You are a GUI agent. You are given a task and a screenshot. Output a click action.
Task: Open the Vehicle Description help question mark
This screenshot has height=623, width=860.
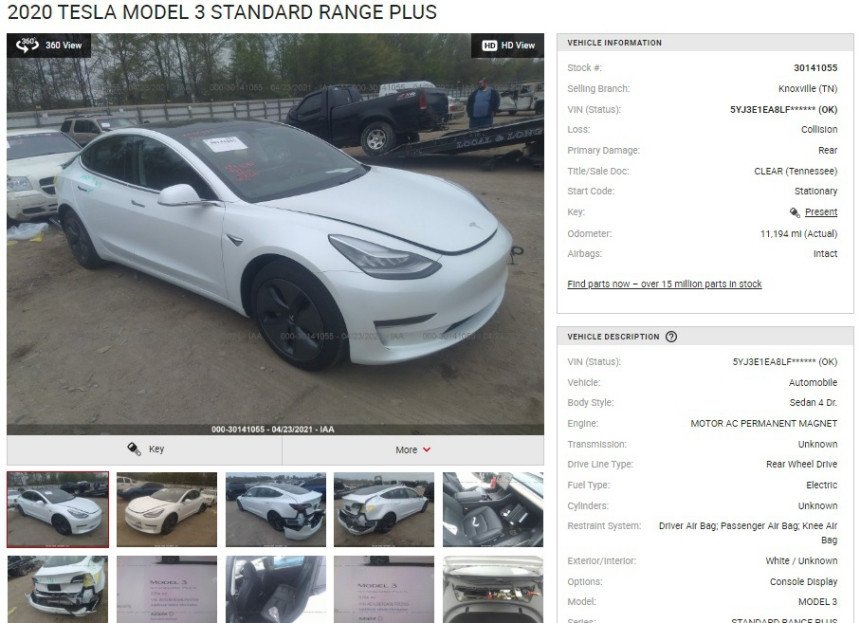tap(671, 337)
